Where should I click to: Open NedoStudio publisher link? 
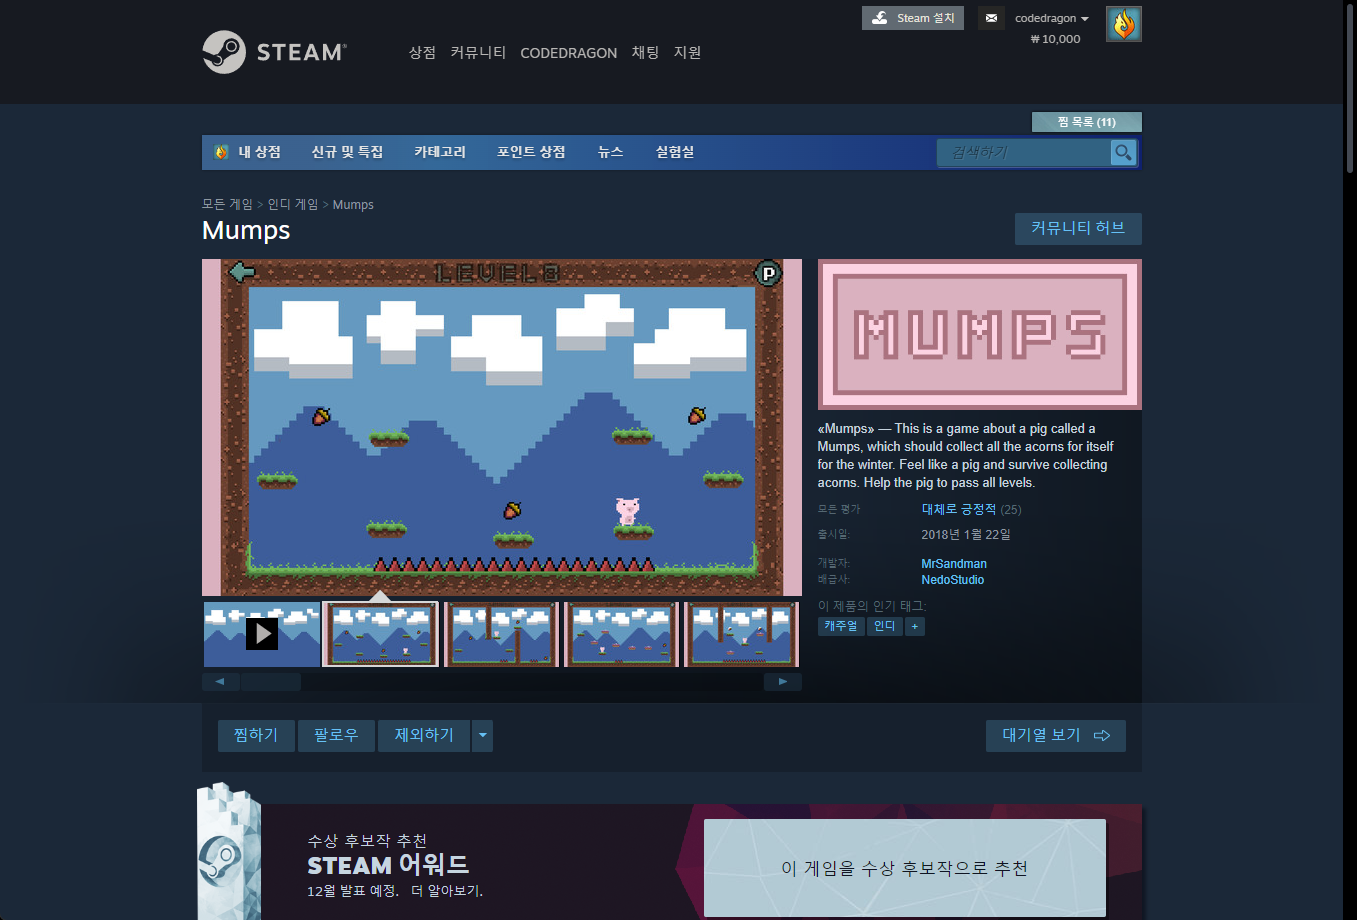[952, 580]
